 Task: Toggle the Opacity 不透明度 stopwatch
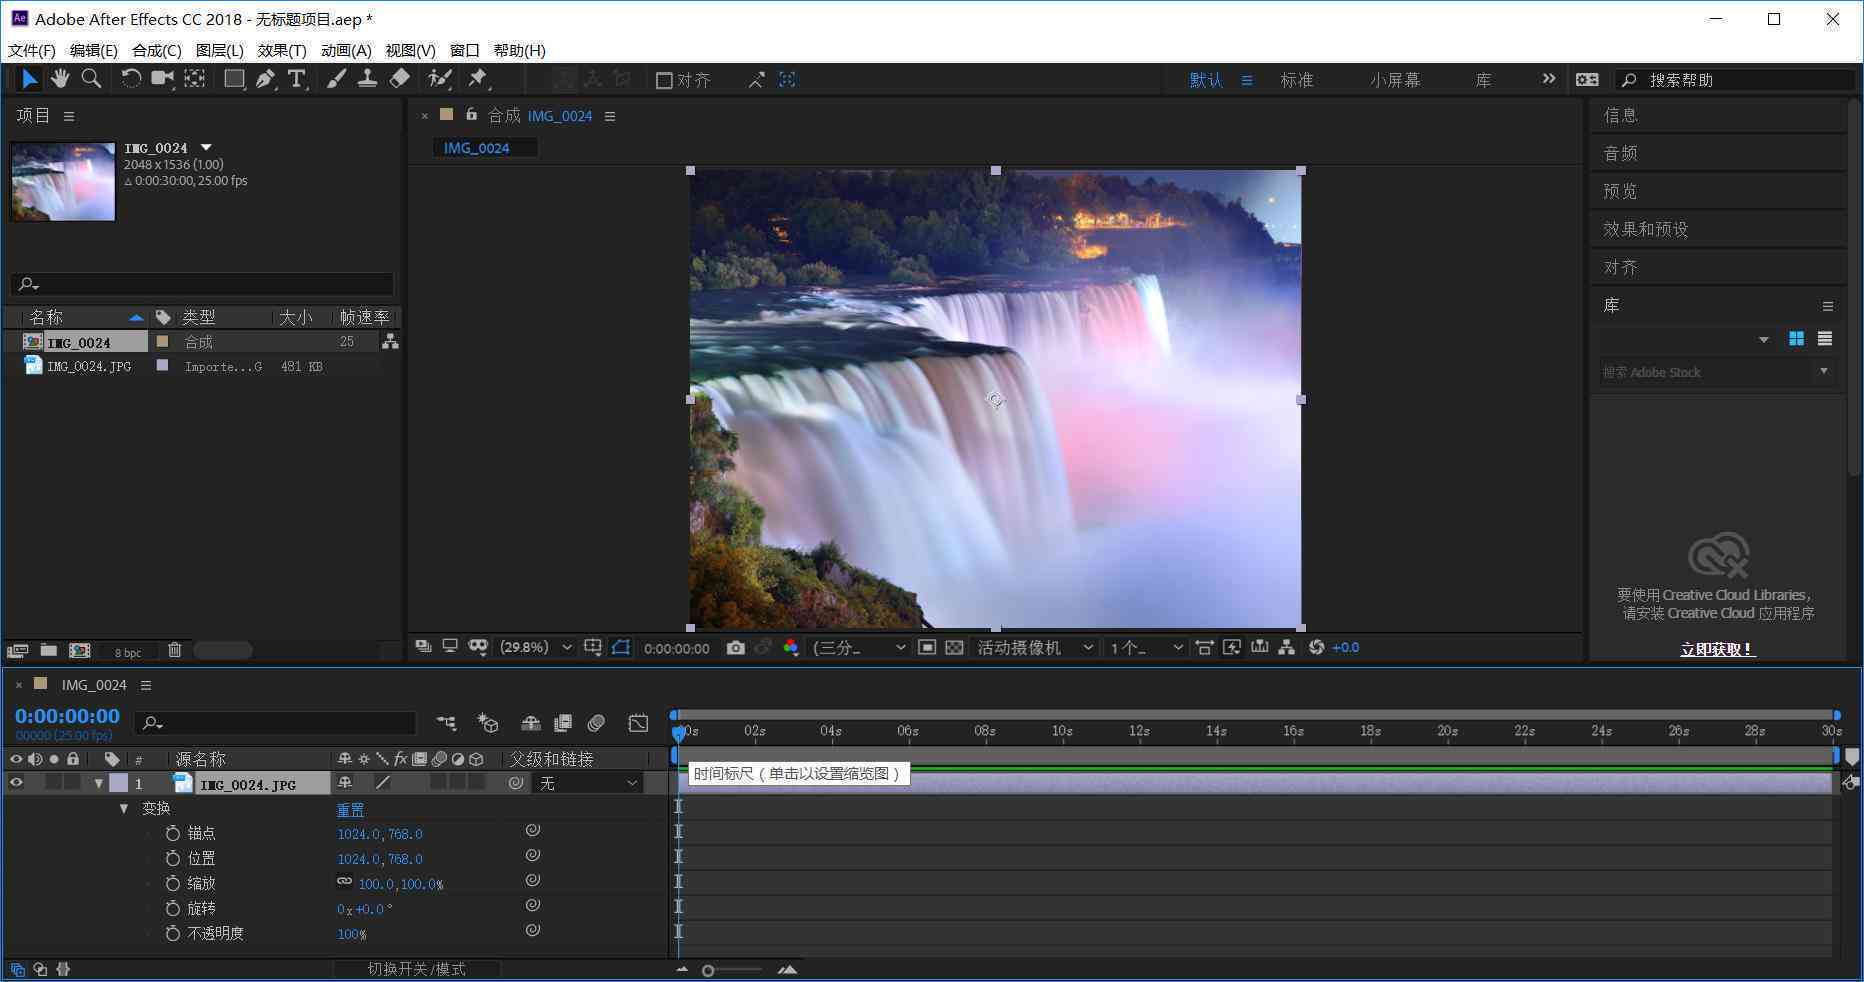(172, 933)
